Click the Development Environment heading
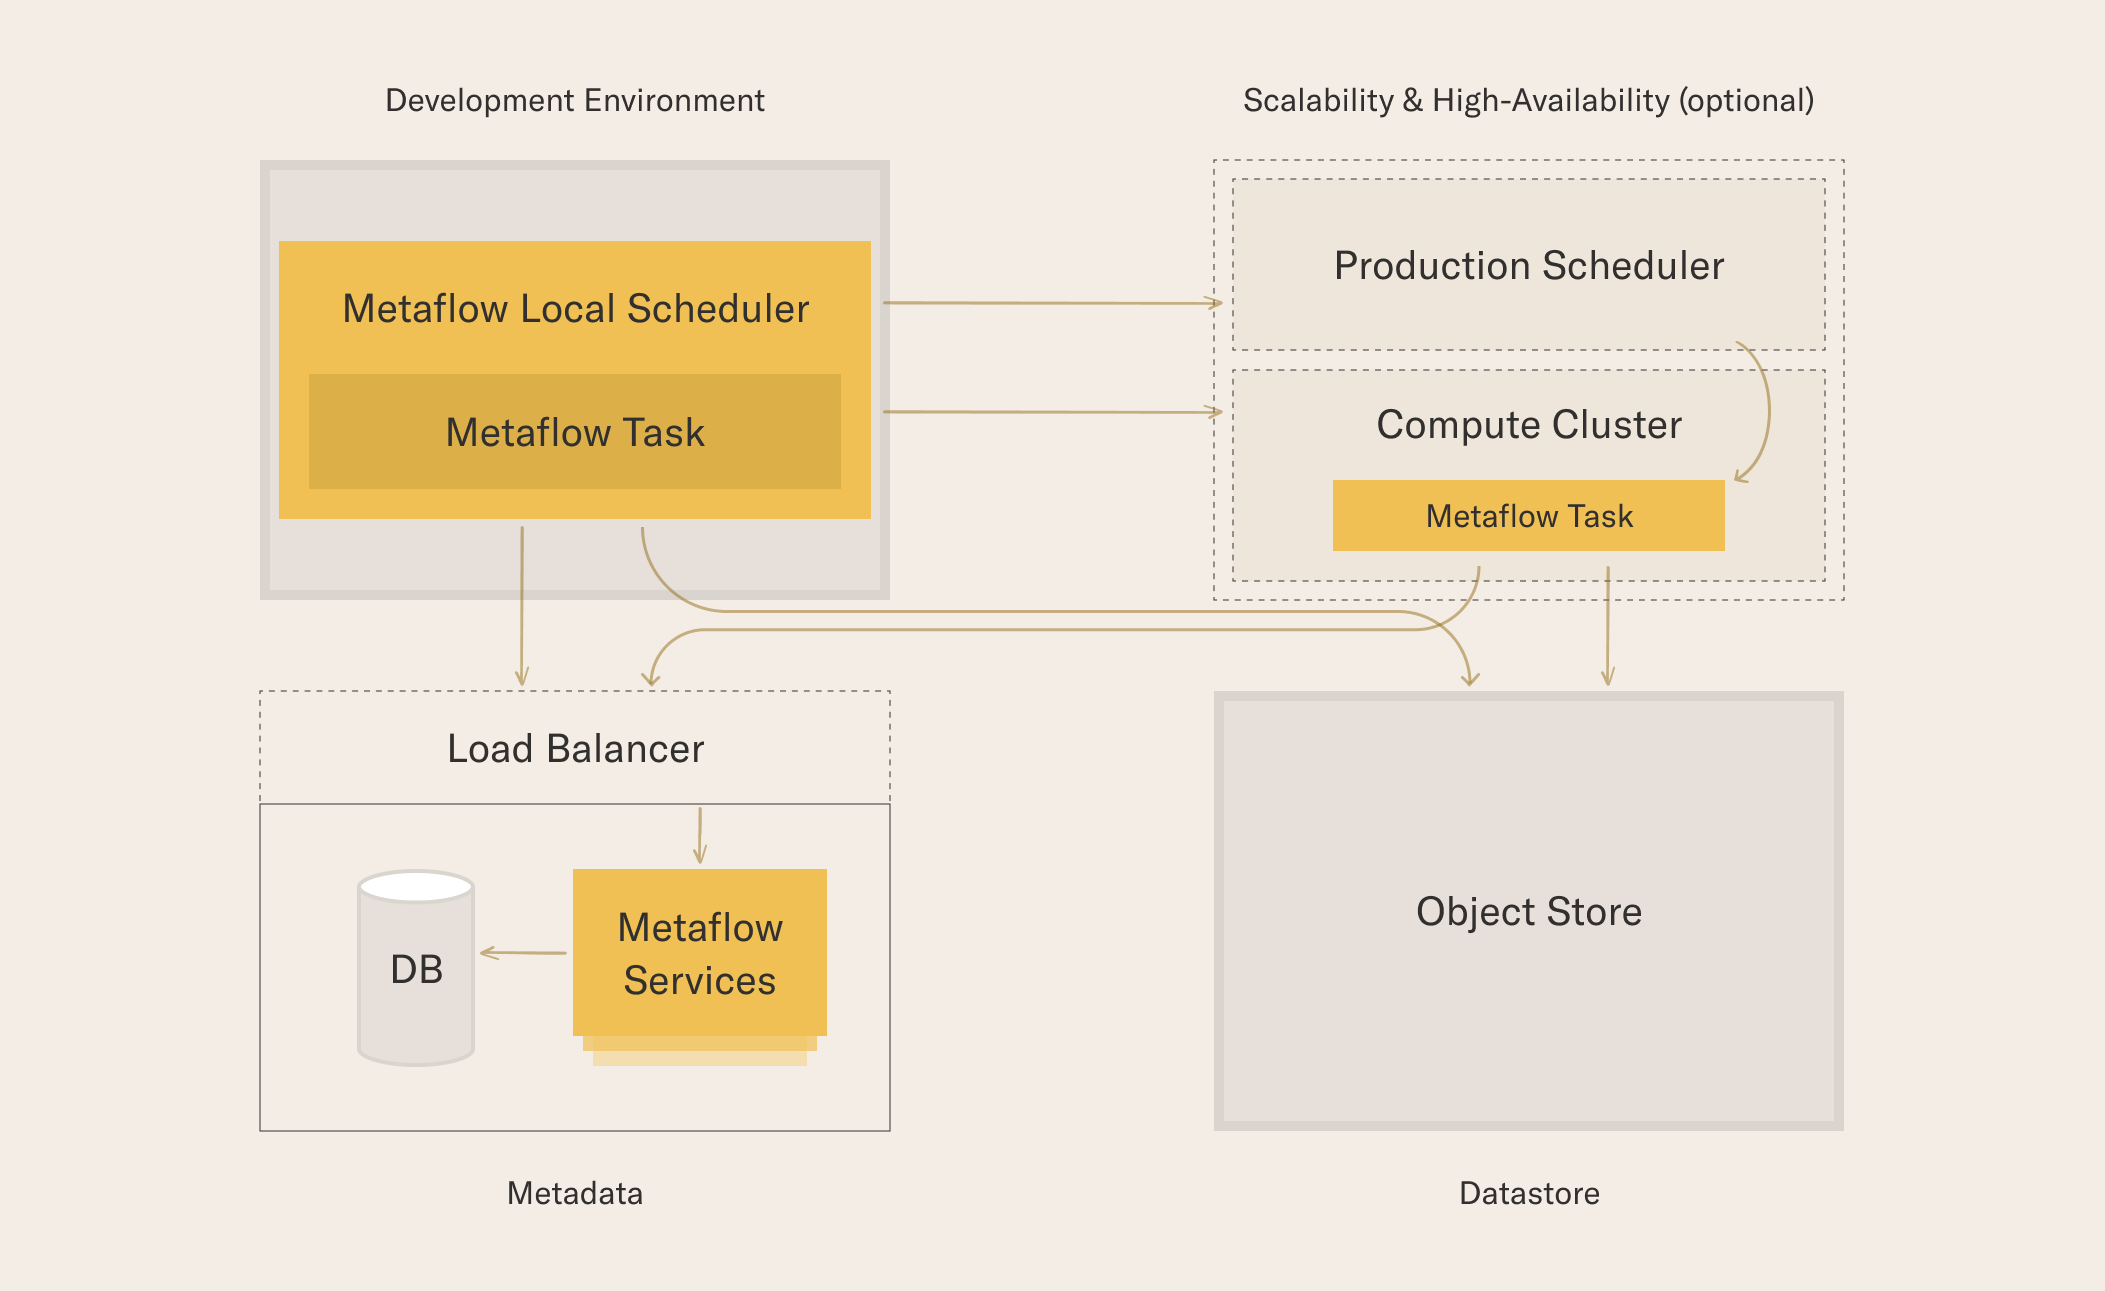 click(x=575, y=100)
